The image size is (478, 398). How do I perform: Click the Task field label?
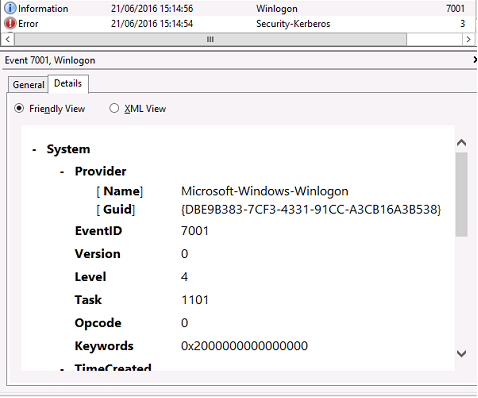pyautogui.click(x=88, y=300)
